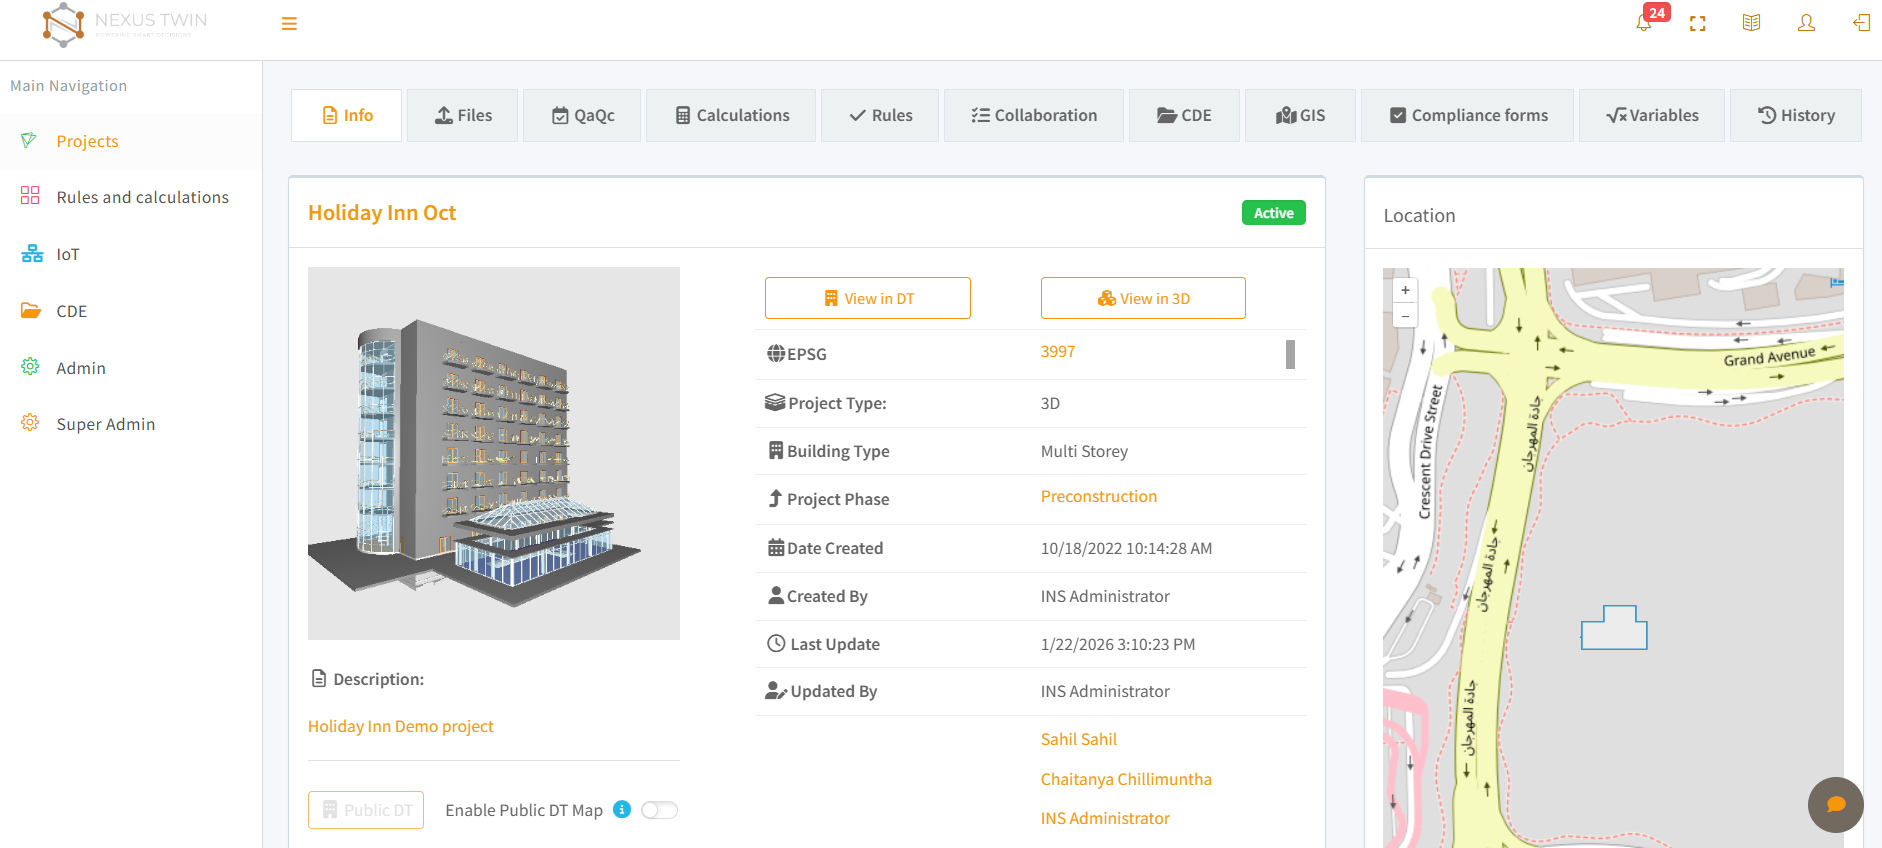Viewport: 1882px width, 848px height.
Task: Click the project details scrollbar handle
Action: click(x=1290, y=354)
